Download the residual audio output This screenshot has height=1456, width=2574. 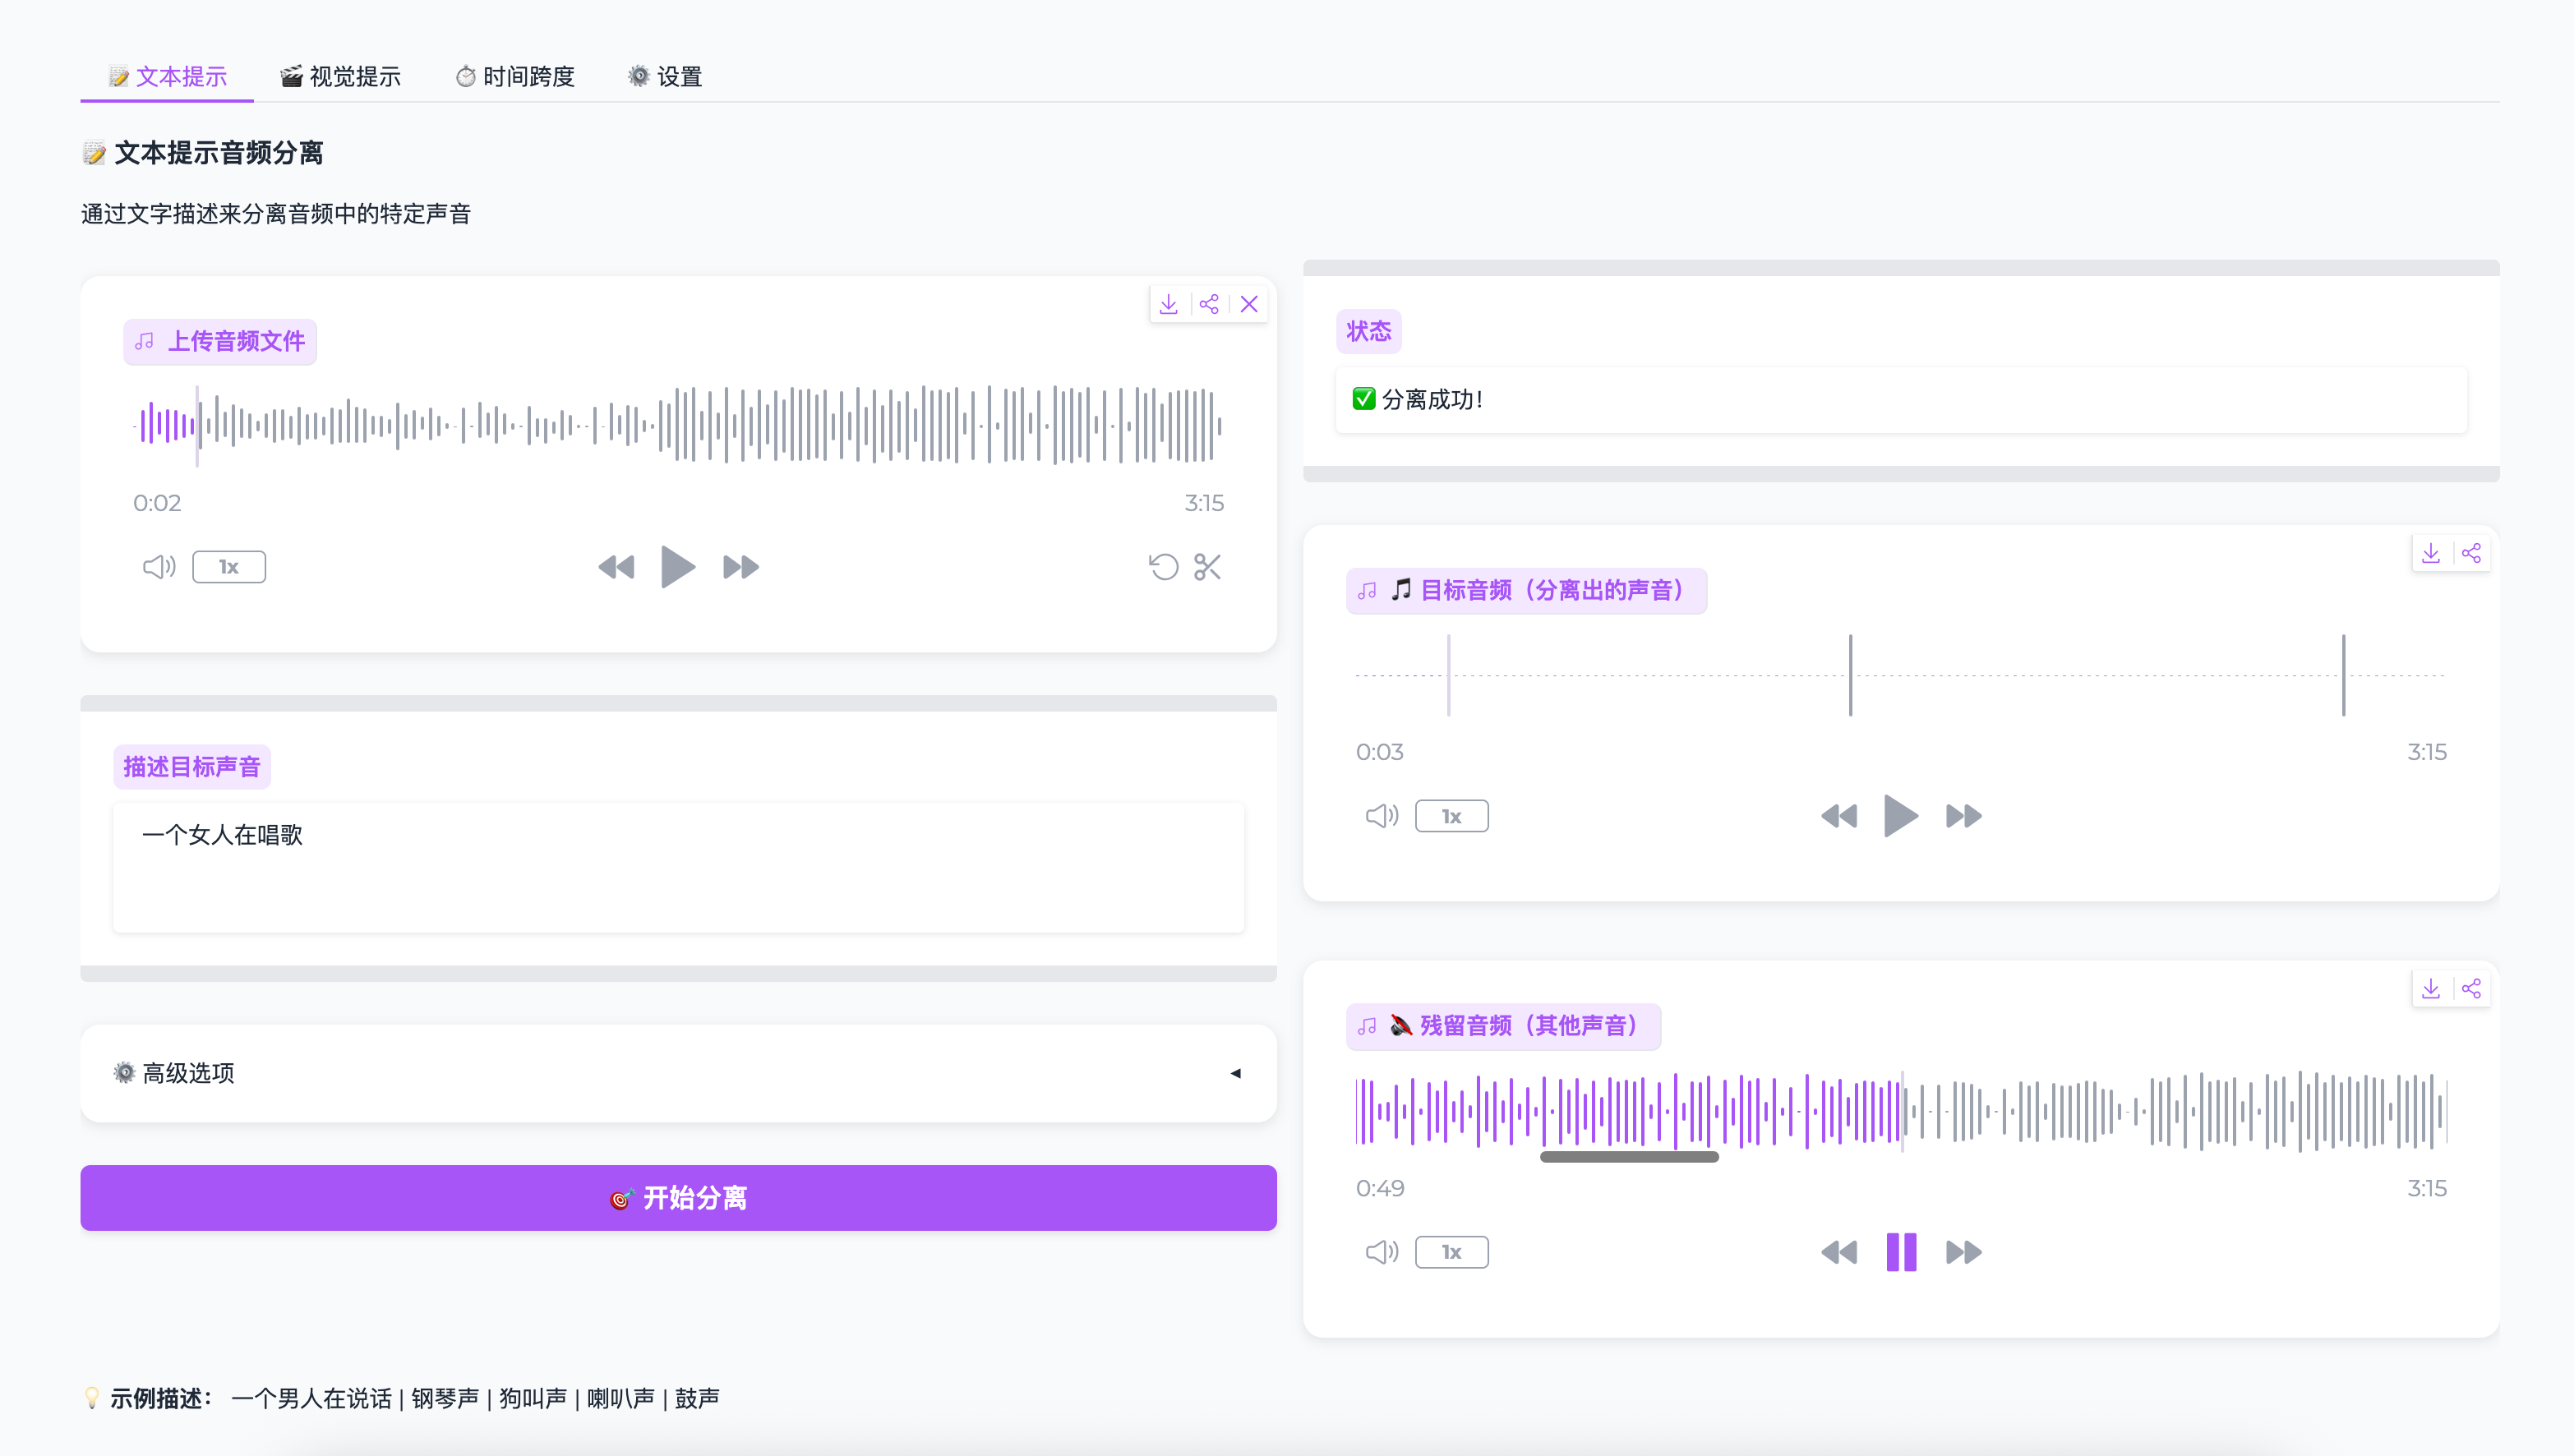pyautogui.click(x=2430, y=989)
